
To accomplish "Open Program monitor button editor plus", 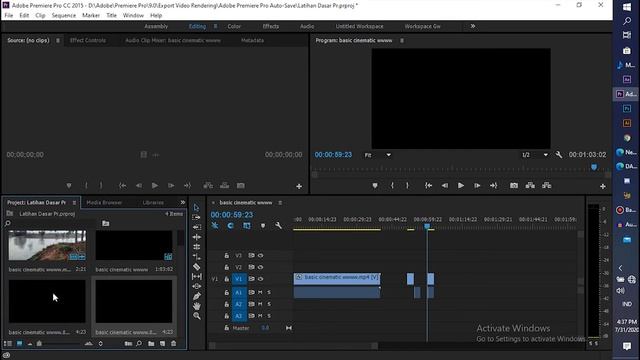I will 603,186.
